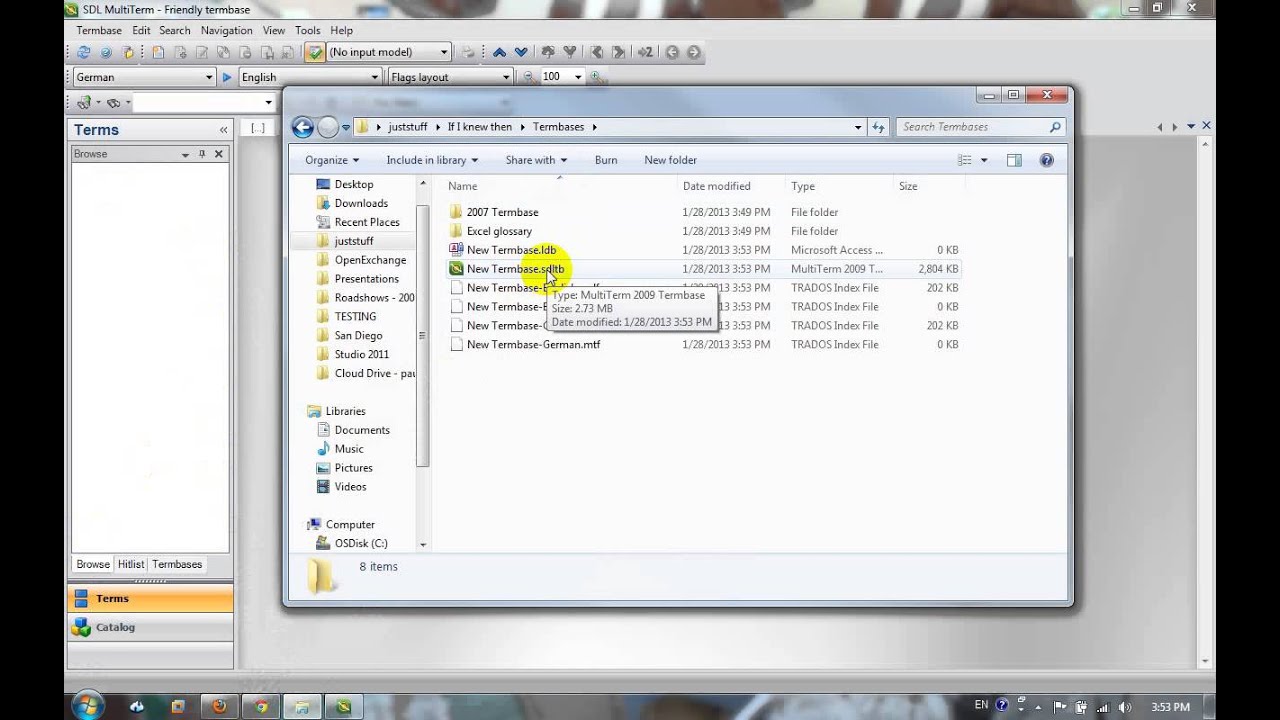Click the zoom out magnifier icon
This screenshot has width=1280, height=720.
529,77
